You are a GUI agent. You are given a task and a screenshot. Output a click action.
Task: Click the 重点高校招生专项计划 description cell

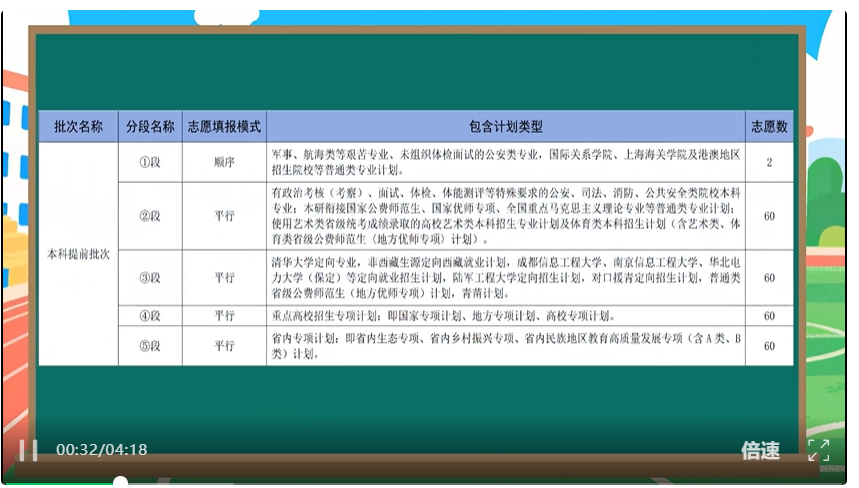[x=506, y=315]
